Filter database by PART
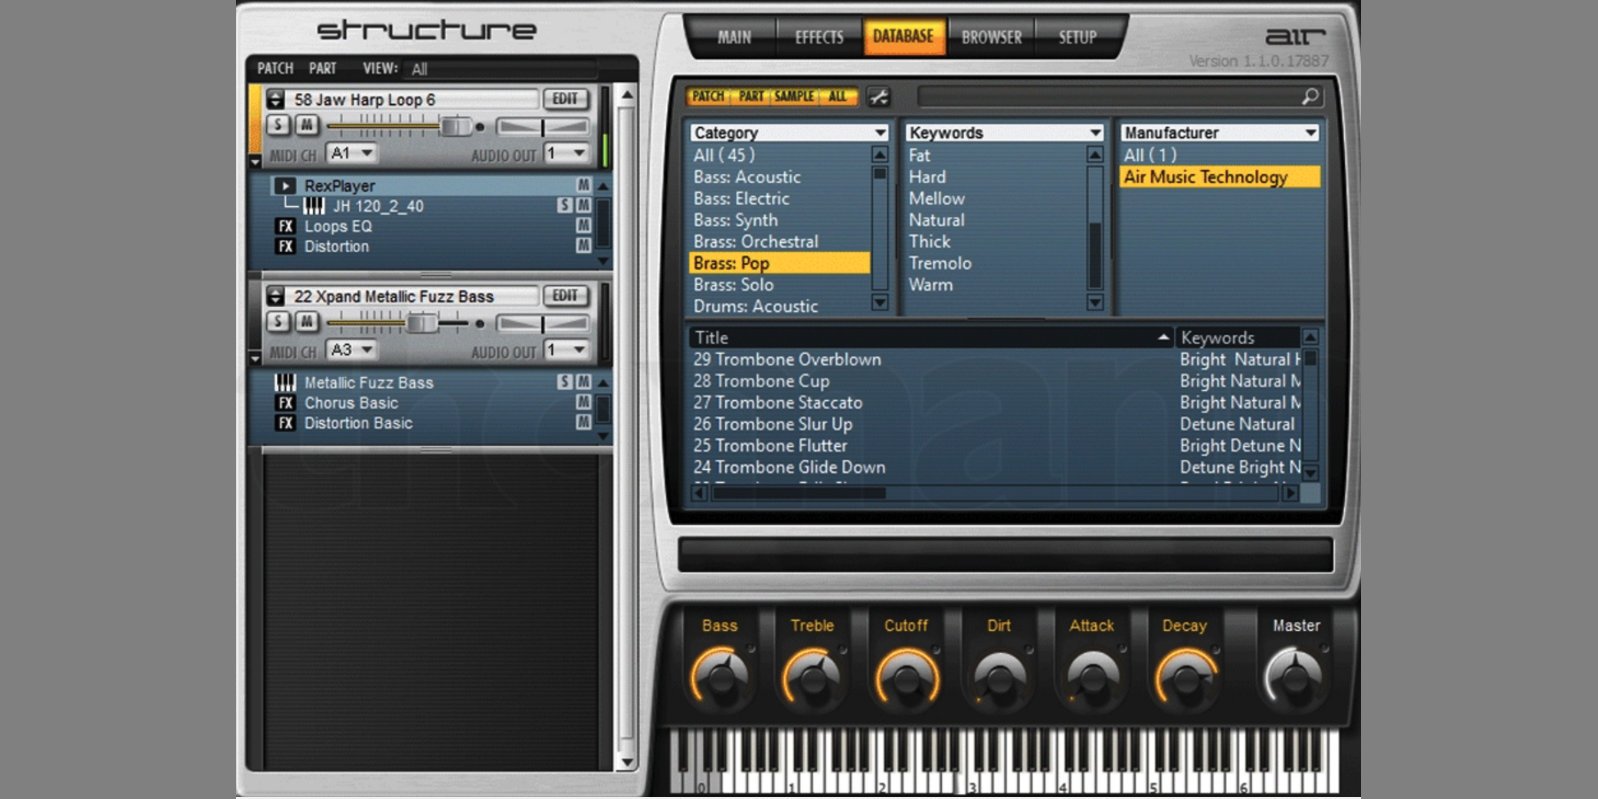Screen dimensions: 1598x799 click(751, 97)
